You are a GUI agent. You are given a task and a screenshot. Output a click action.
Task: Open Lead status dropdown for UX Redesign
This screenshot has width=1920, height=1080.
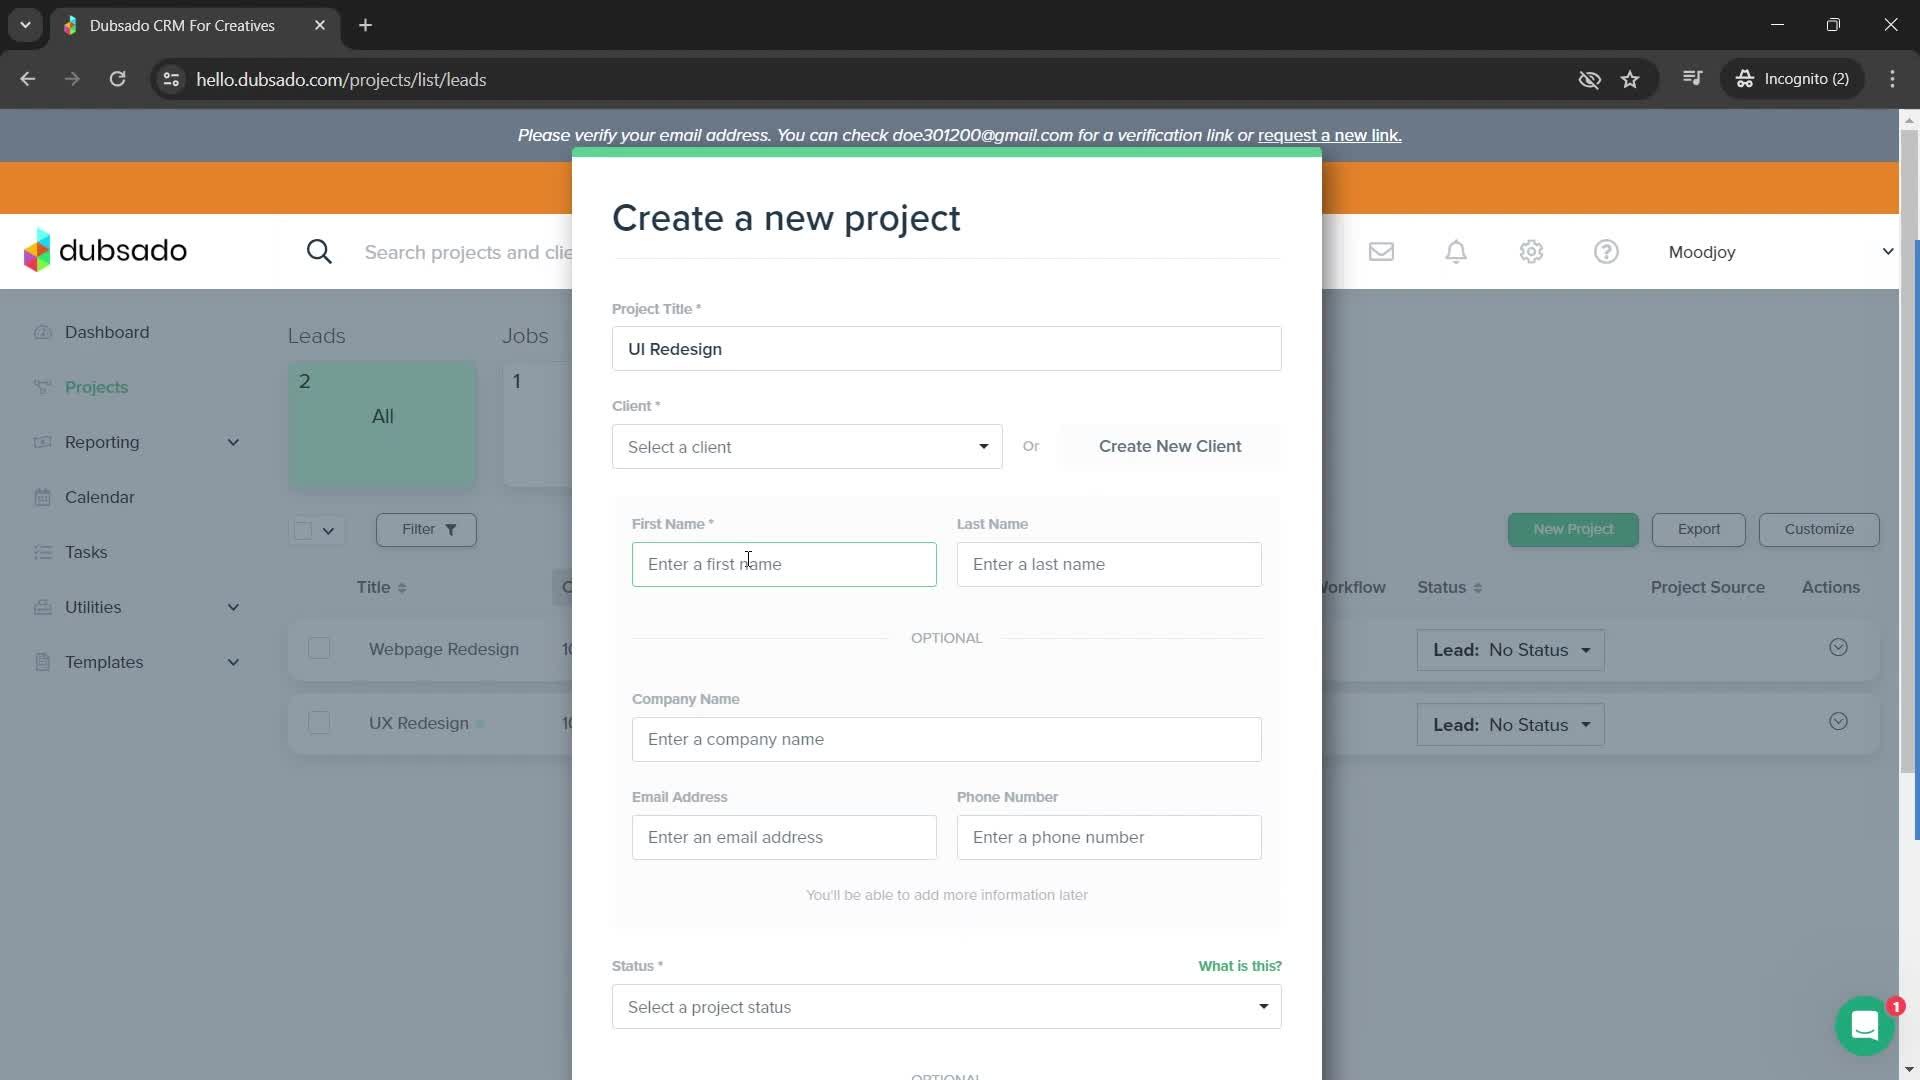click(1510, 725)
